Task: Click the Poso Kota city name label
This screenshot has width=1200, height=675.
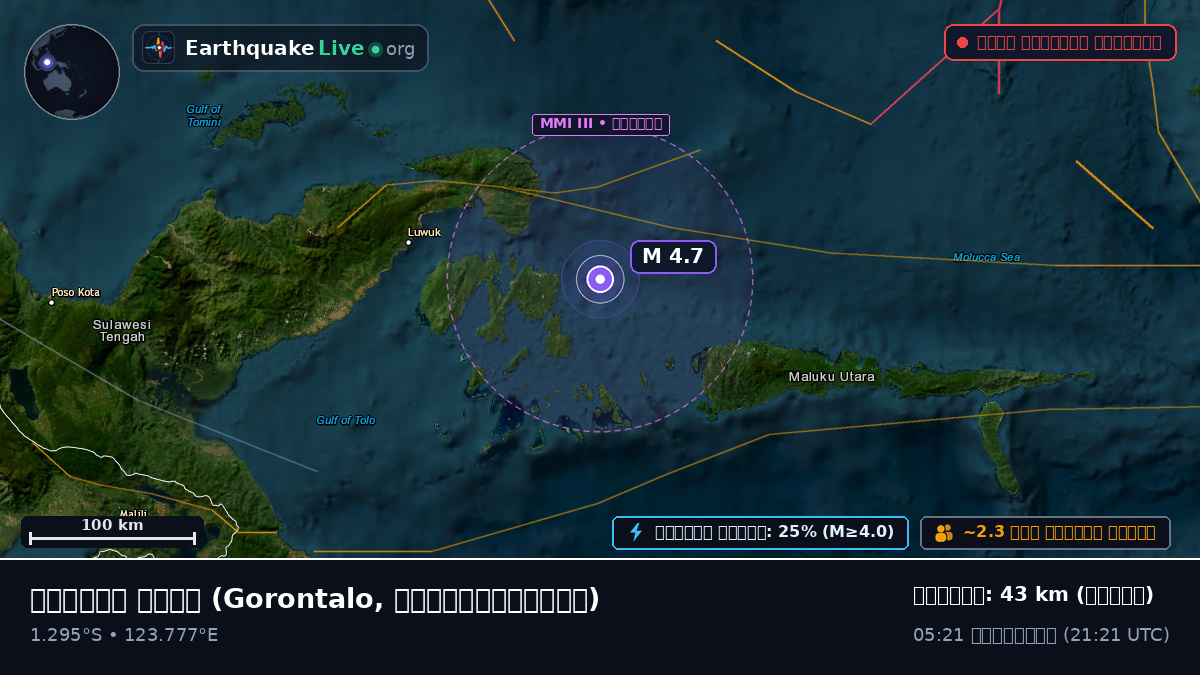Action: click(76, 293)
